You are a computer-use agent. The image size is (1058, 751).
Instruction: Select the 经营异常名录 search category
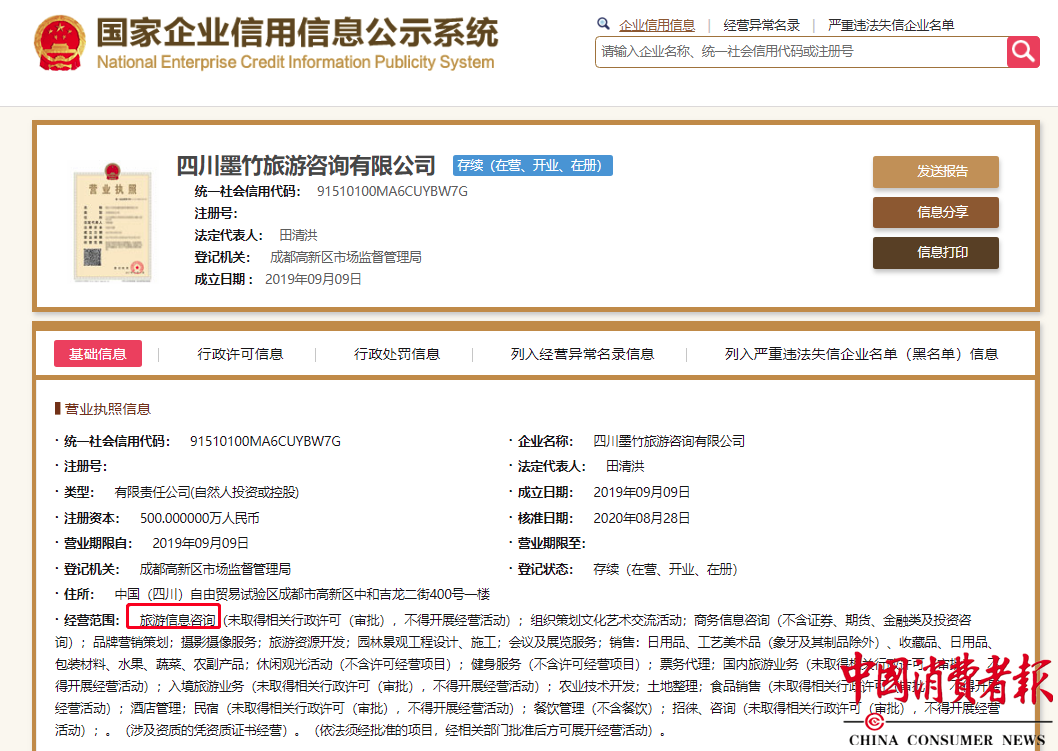click(x=761, y=26)
